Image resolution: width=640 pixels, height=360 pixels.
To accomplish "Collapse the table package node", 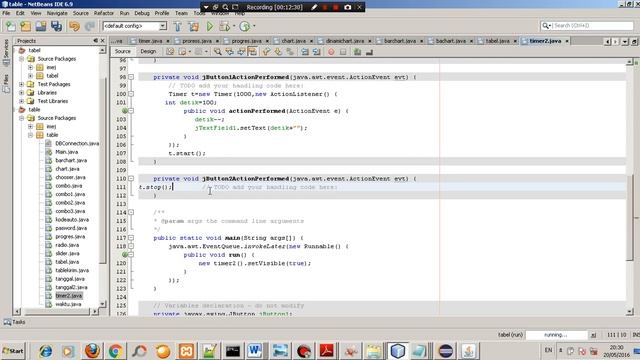I will tap(31, 135).
